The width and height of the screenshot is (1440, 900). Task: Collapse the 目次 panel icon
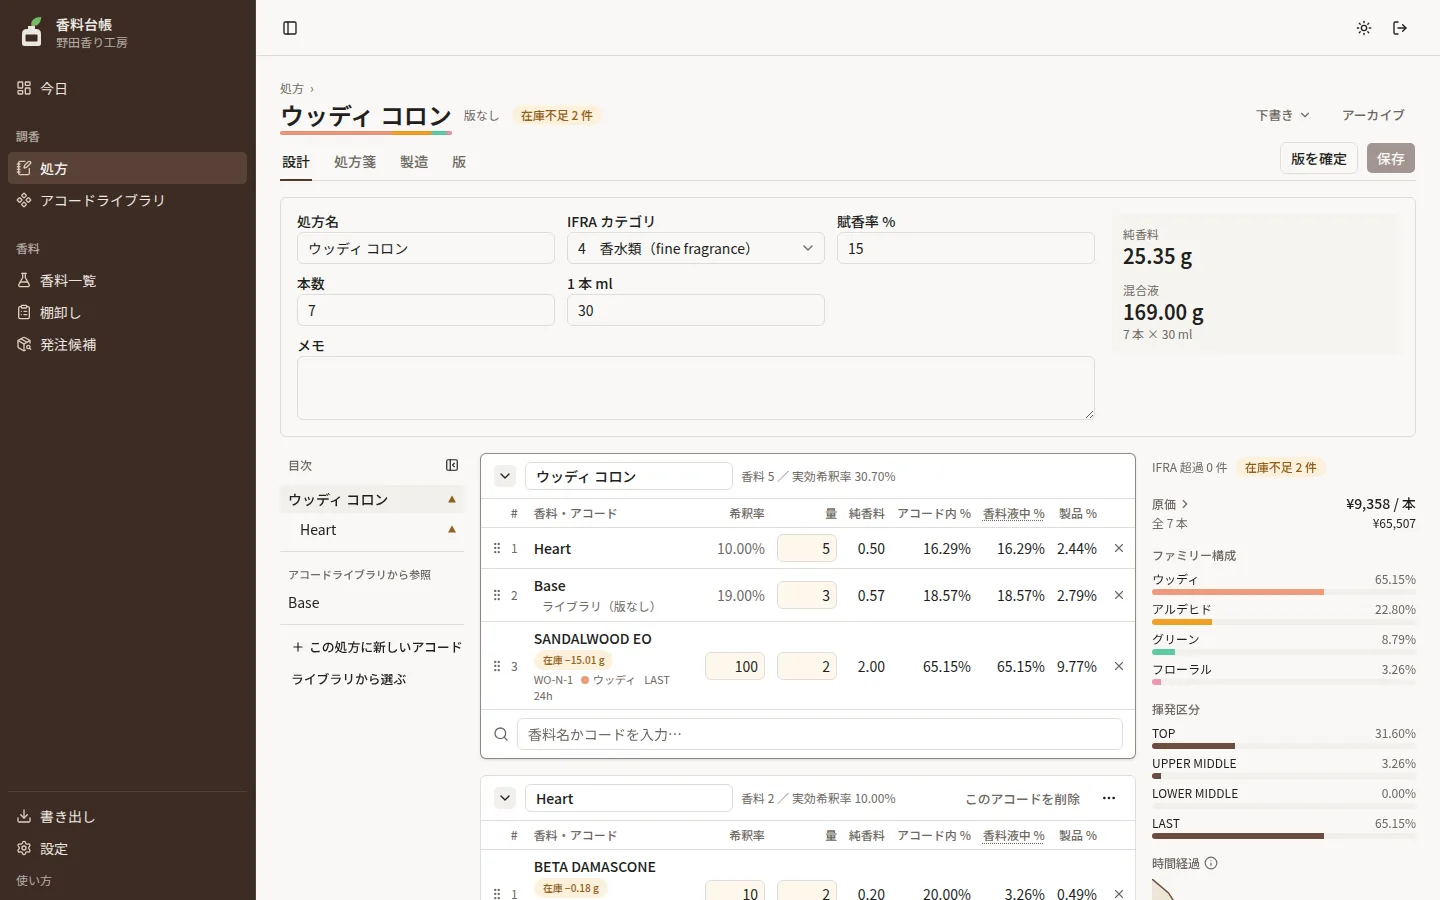pyautogui.click(x=452, y=465)
